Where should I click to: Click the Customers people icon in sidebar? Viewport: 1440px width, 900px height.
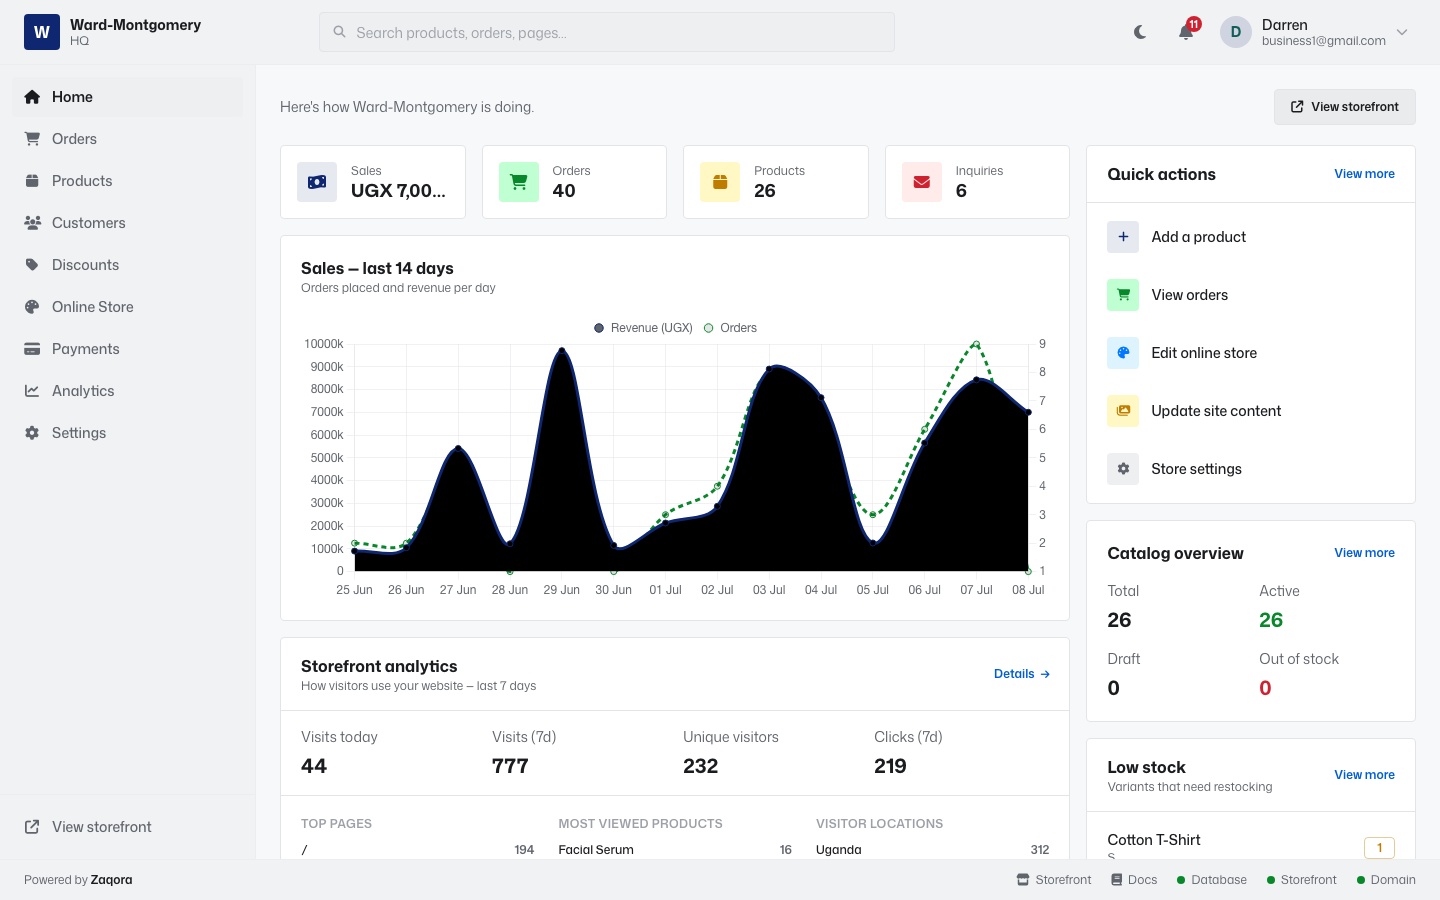point(32,223)
